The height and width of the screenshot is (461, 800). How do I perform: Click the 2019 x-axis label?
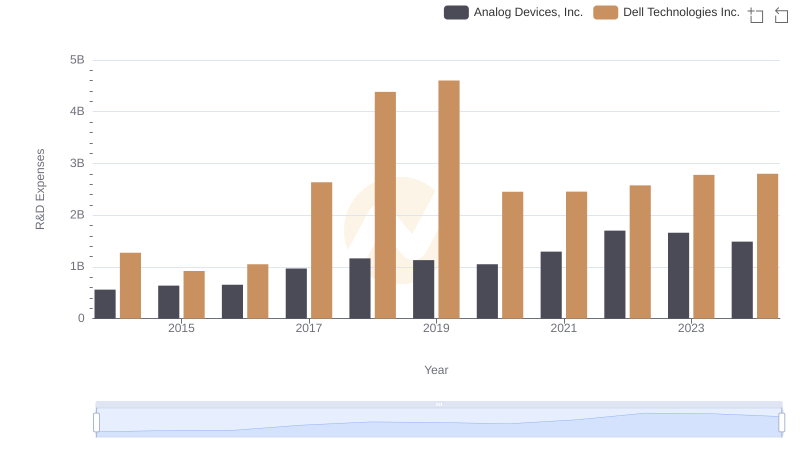tap(436, 328)
